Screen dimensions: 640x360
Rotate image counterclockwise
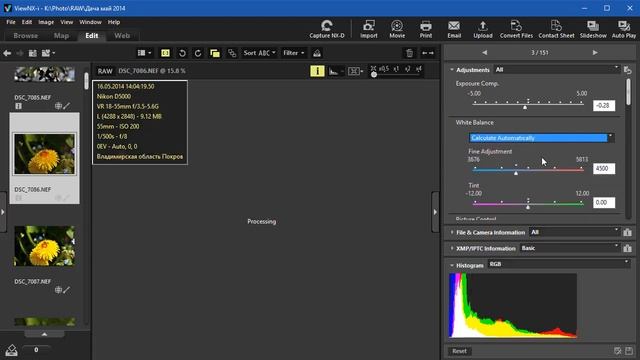coord(182,53)
